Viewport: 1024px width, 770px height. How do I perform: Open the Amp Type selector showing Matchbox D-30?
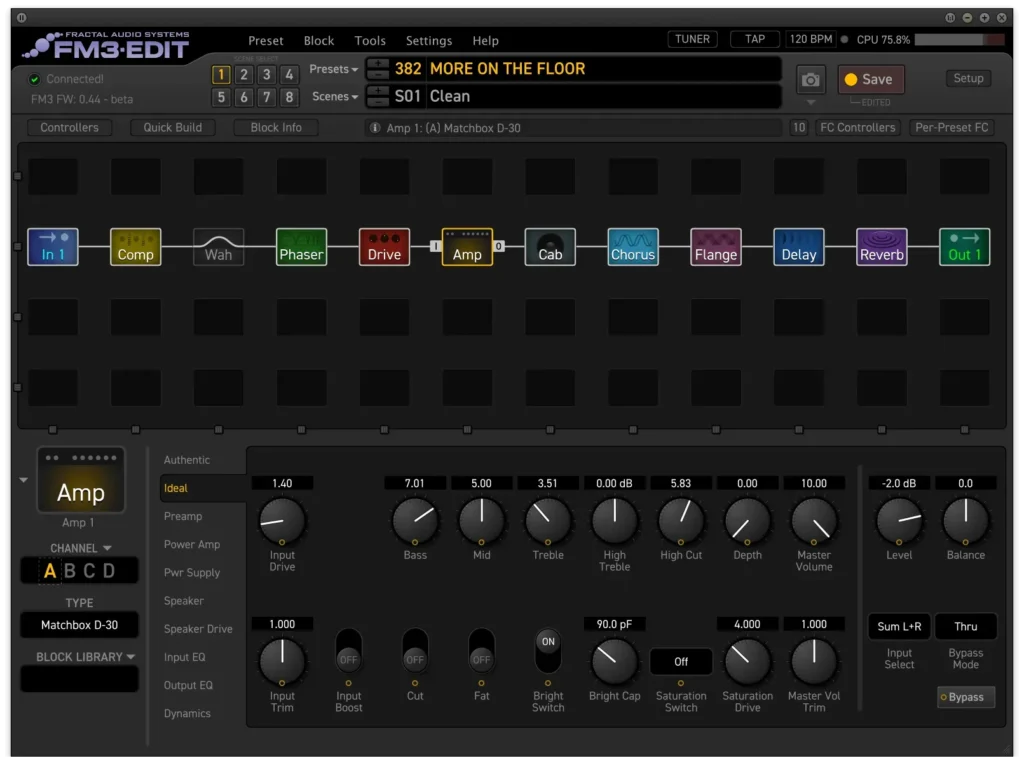pyautogui.click(x=79, y=625)
